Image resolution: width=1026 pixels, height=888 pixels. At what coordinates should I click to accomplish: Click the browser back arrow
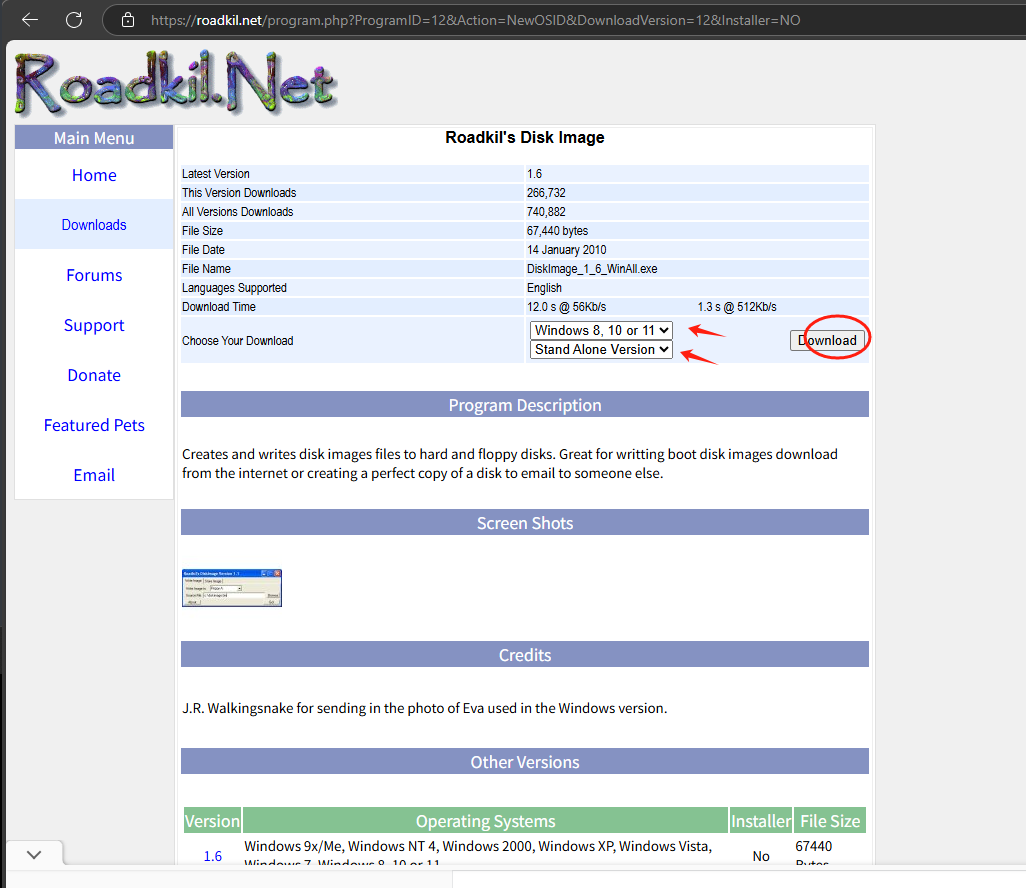click(x=30, y=20)
